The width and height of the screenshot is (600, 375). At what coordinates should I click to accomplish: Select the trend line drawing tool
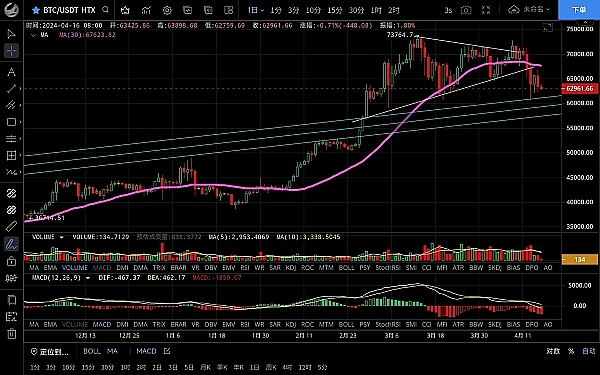[11, 88]
